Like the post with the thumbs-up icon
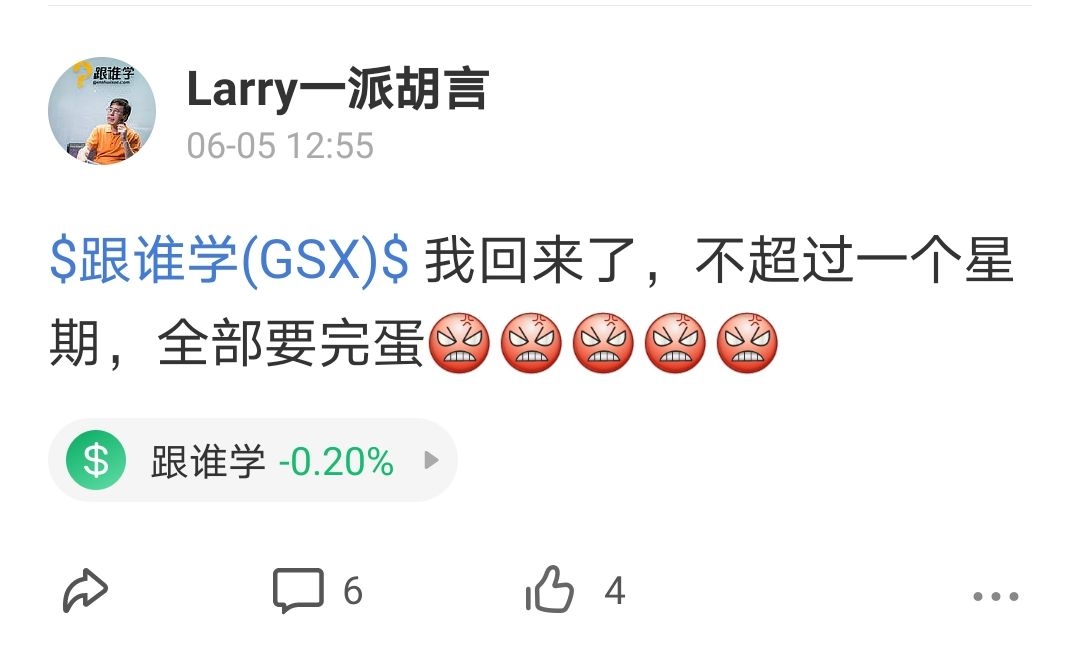The height and width of the screenshot is (658, 1076). (x=550, y=589)
